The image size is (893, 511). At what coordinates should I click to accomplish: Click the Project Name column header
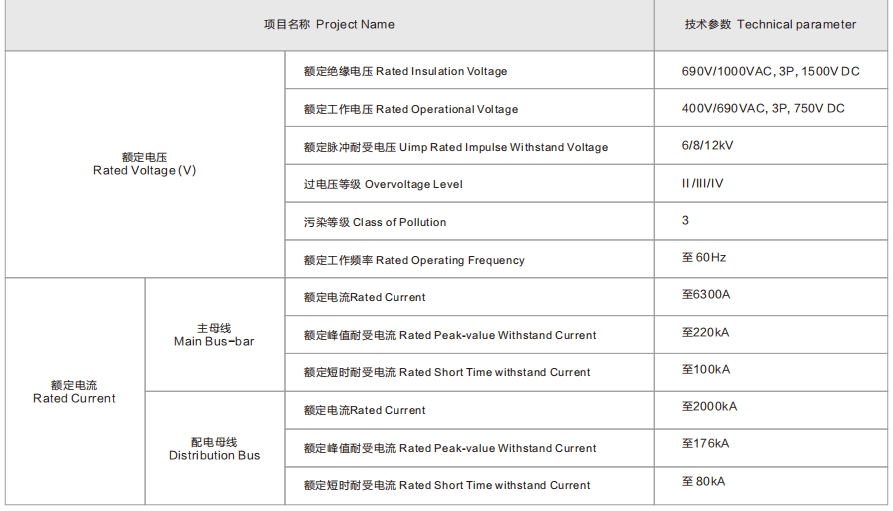coord(329,25)
